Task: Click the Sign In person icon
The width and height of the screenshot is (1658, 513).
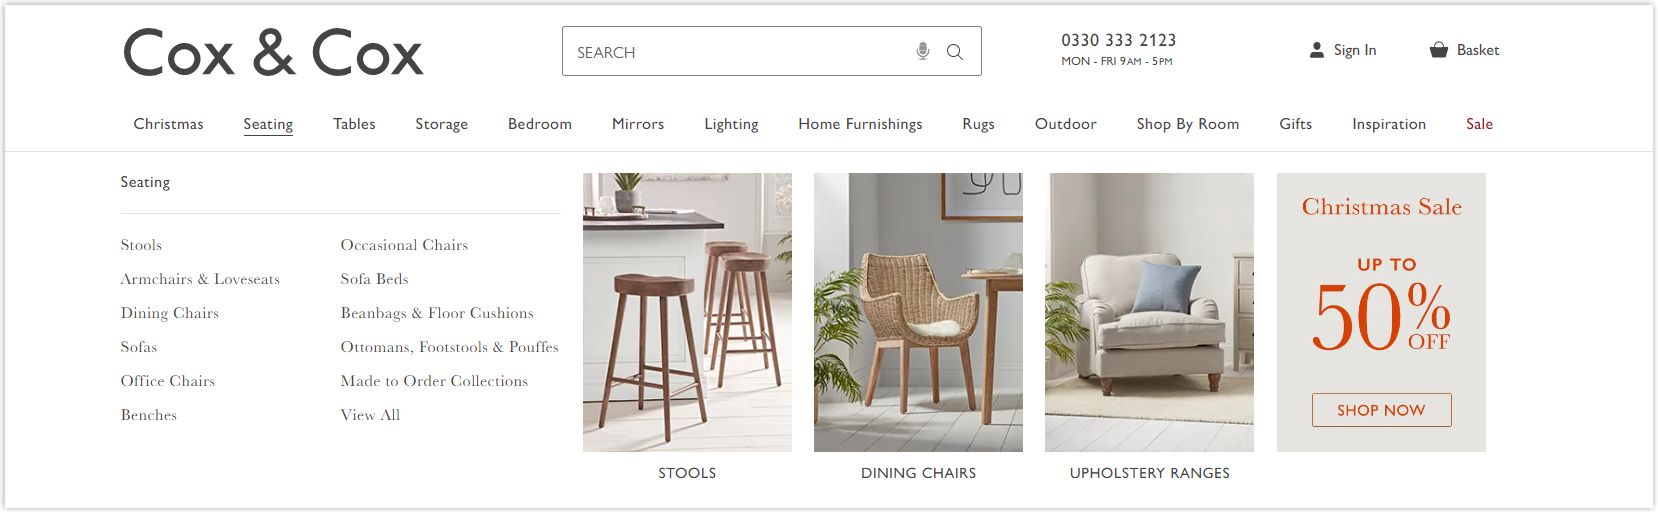Action: pyautogui.click(x=1317, y=50)
